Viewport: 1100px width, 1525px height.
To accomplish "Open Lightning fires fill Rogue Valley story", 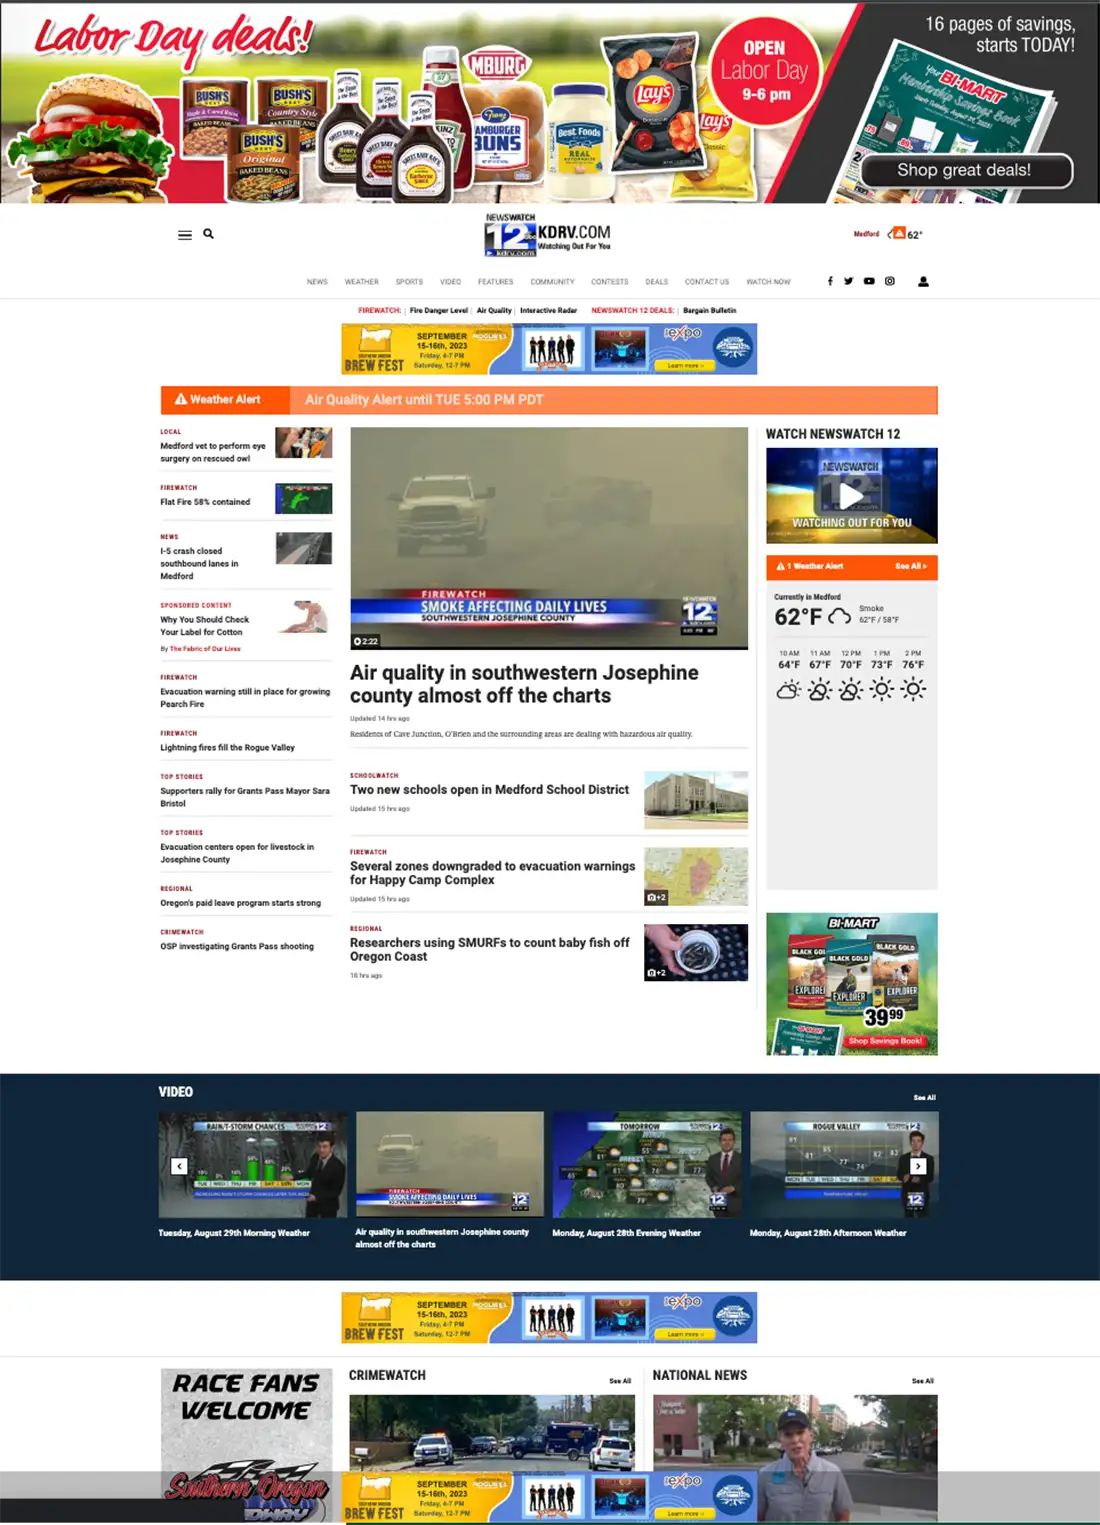I will coord(227,747).
